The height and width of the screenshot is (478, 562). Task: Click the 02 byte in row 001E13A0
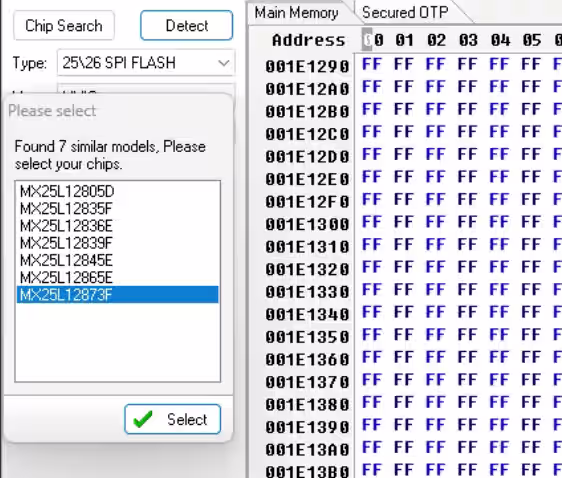(x=436, y=448)
